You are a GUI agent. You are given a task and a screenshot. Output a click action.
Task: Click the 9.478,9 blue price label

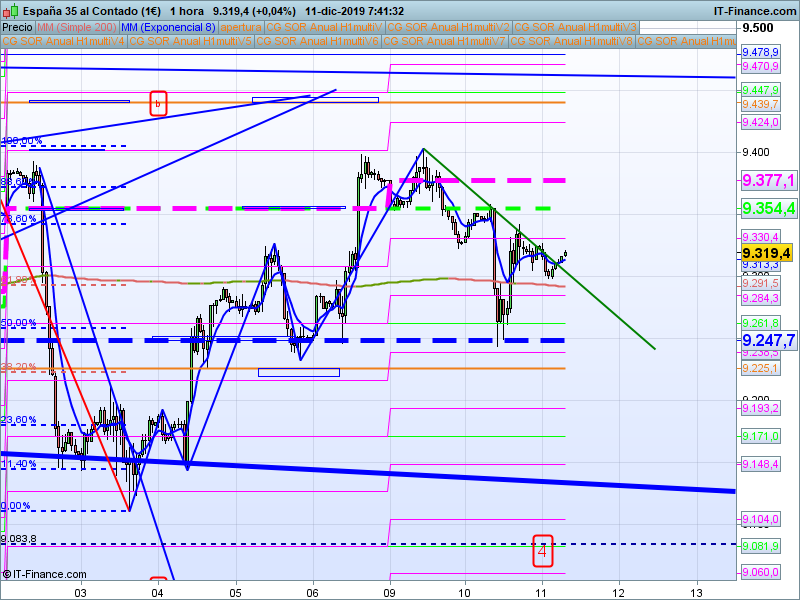[x=760, y=52]
